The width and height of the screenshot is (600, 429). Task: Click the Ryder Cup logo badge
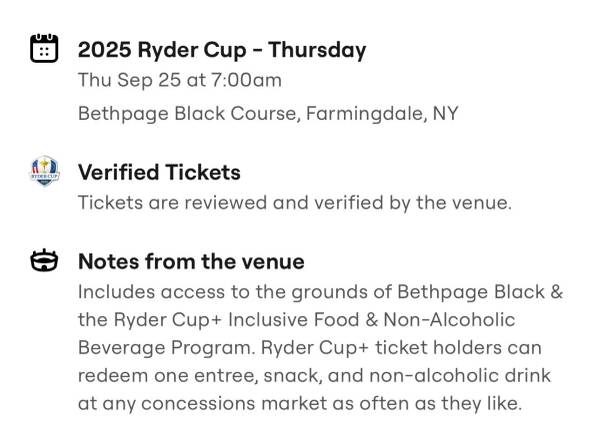point(44,171)
